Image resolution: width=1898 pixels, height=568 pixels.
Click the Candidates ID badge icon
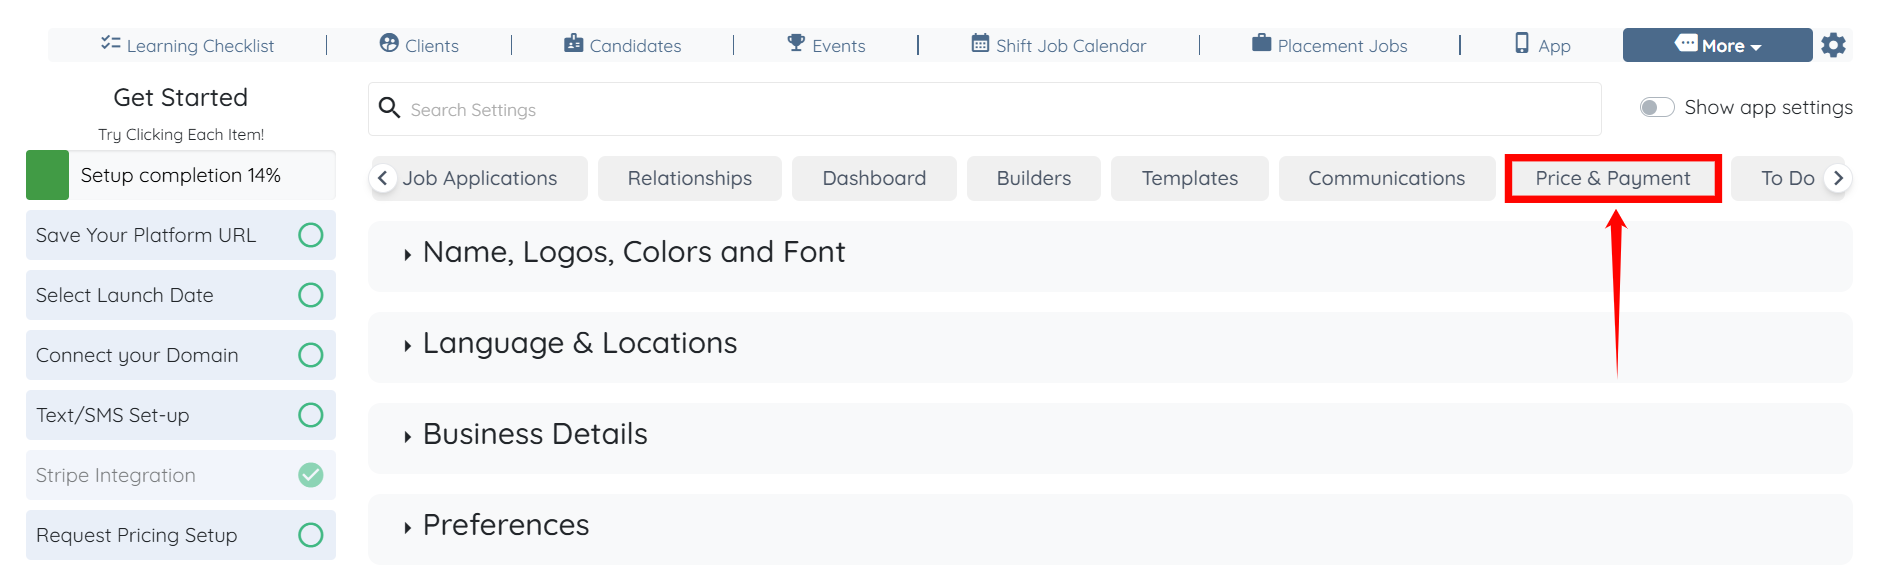click(x=573, y=43)
